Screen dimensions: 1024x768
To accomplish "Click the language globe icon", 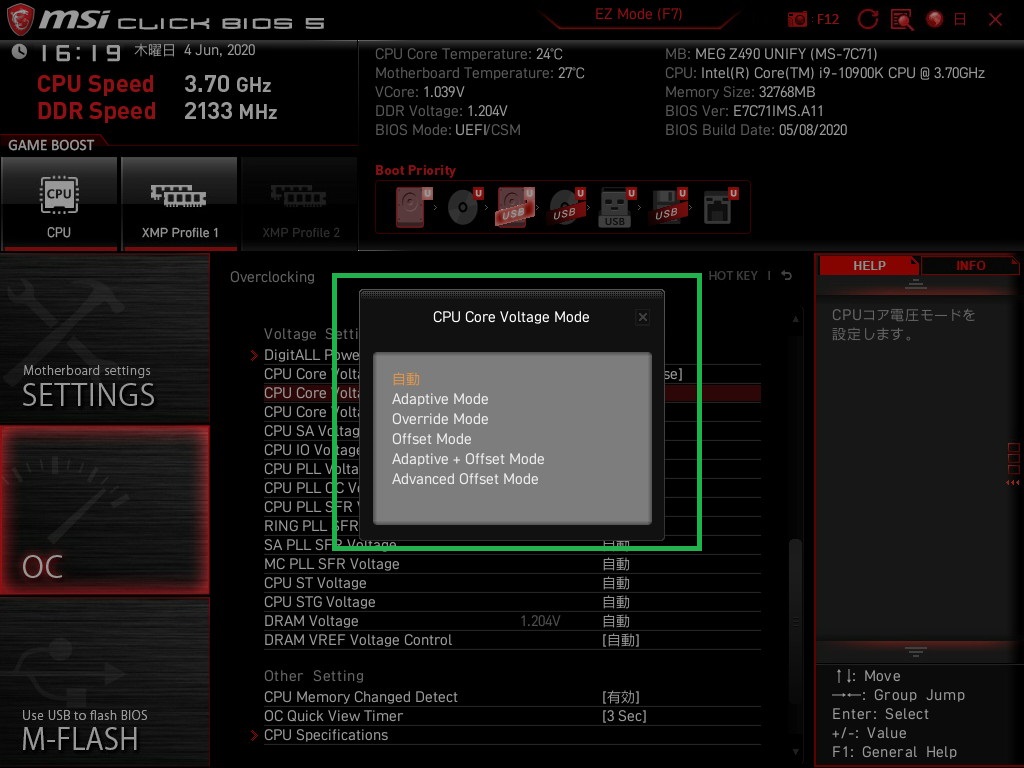I will (935, 19).
